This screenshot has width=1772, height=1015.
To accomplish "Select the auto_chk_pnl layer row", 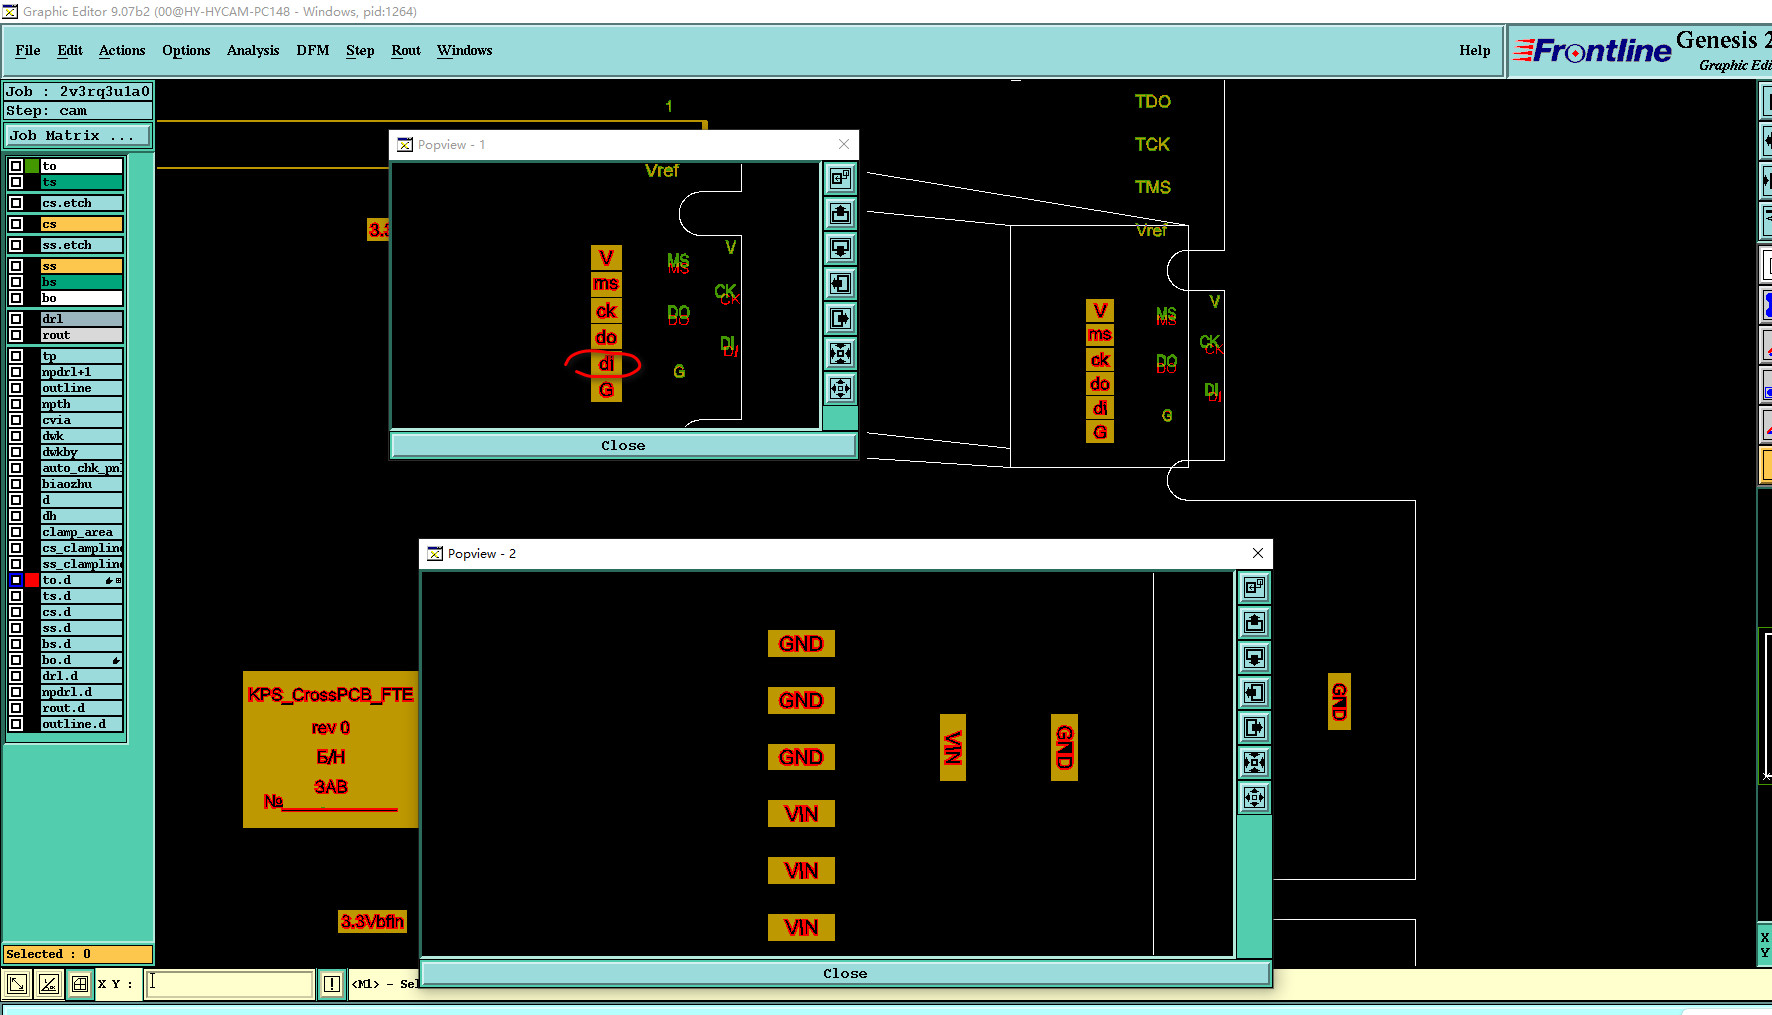I will pyautogui.click(x=82, y=468).
